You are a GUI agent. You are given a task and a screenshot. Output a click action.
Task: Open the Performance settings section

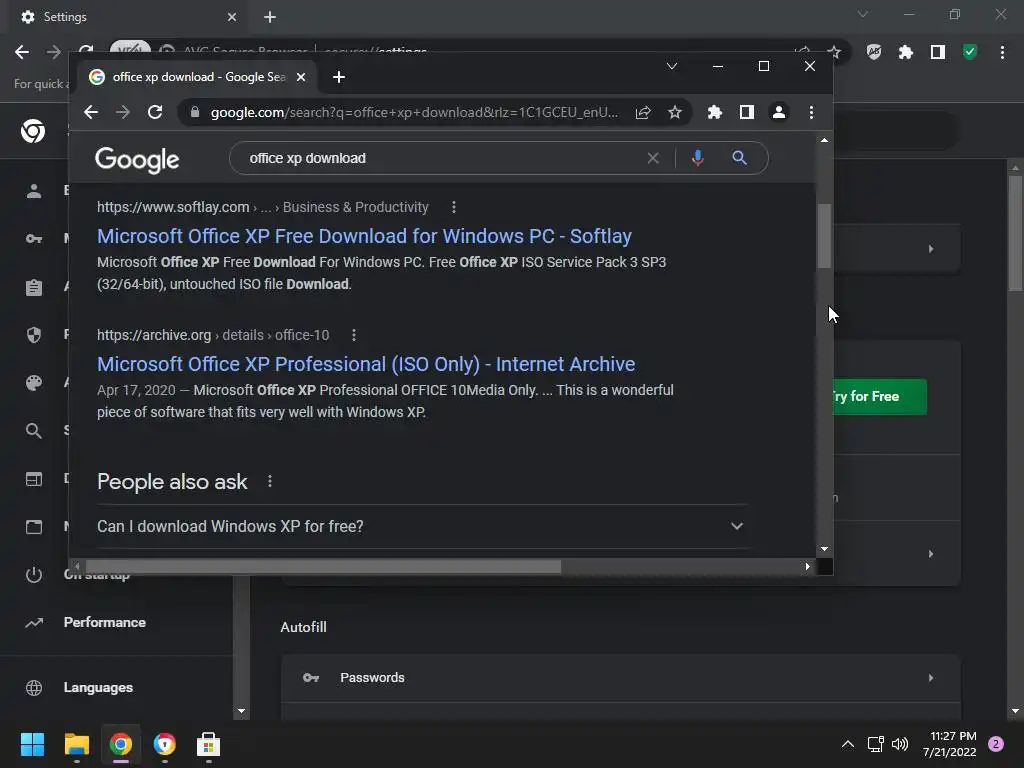tap(104, 622)
